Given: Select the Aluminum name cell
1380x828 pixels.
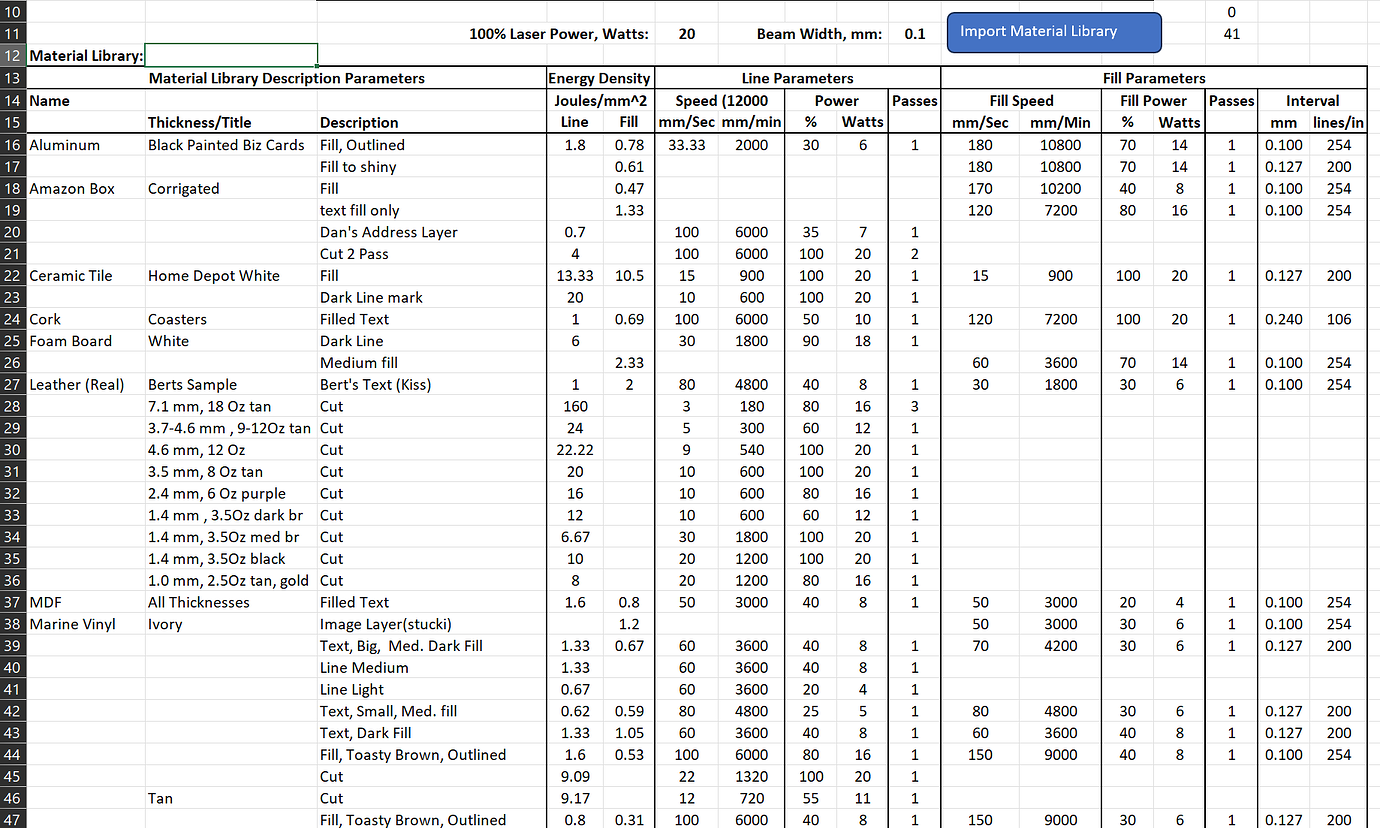Looking at the screenshot, I should [86, 145].
